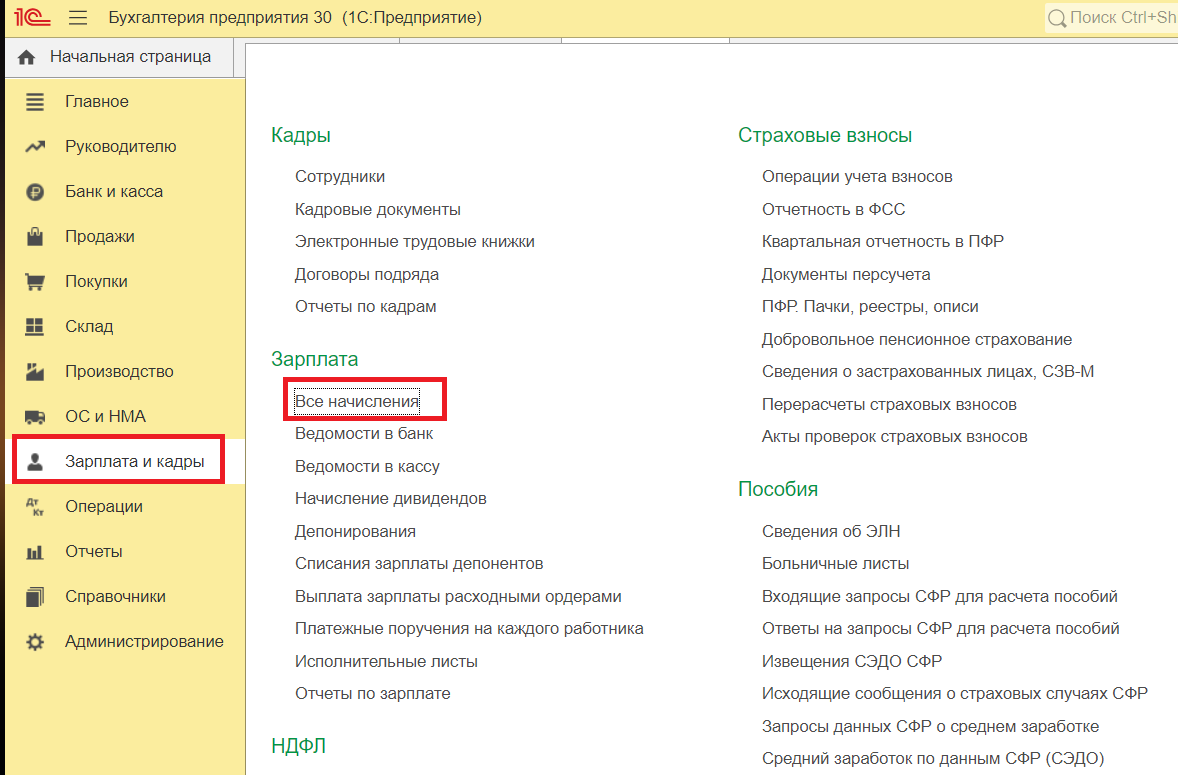
Task: Open Акты проверок страховых взносов
Action: click(895, 437)
